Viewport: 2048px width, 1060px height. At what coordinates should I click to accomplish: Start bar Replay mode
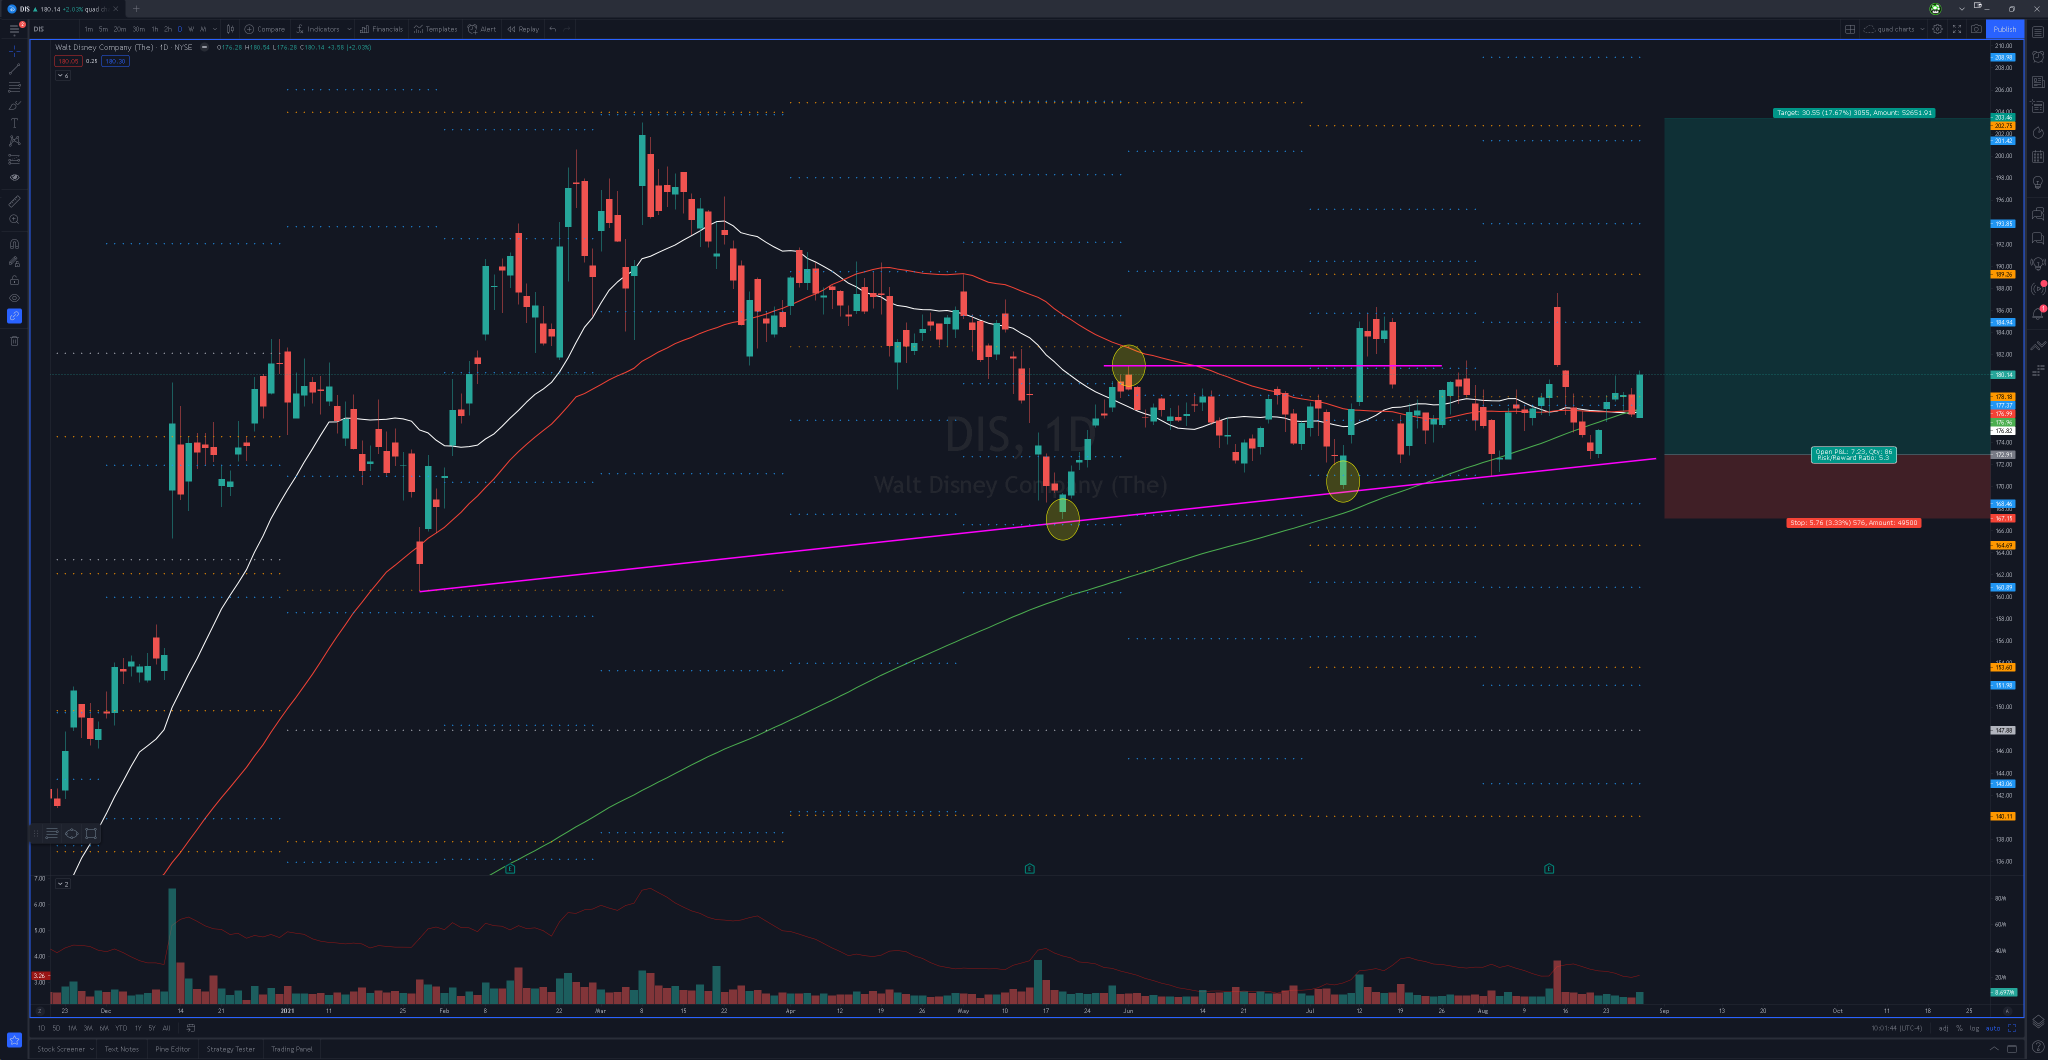coord(523,29)
